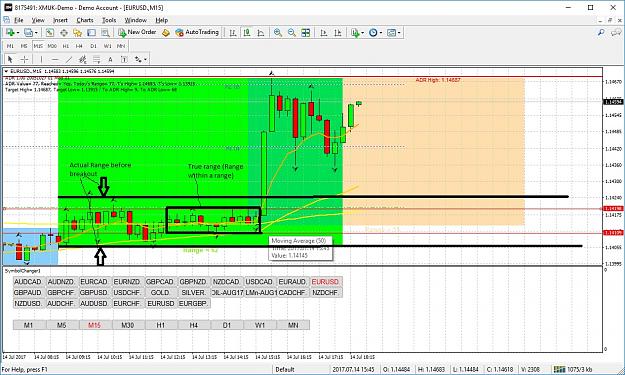
Task: Open the Terminal panel icon
Action: (91, 33)
